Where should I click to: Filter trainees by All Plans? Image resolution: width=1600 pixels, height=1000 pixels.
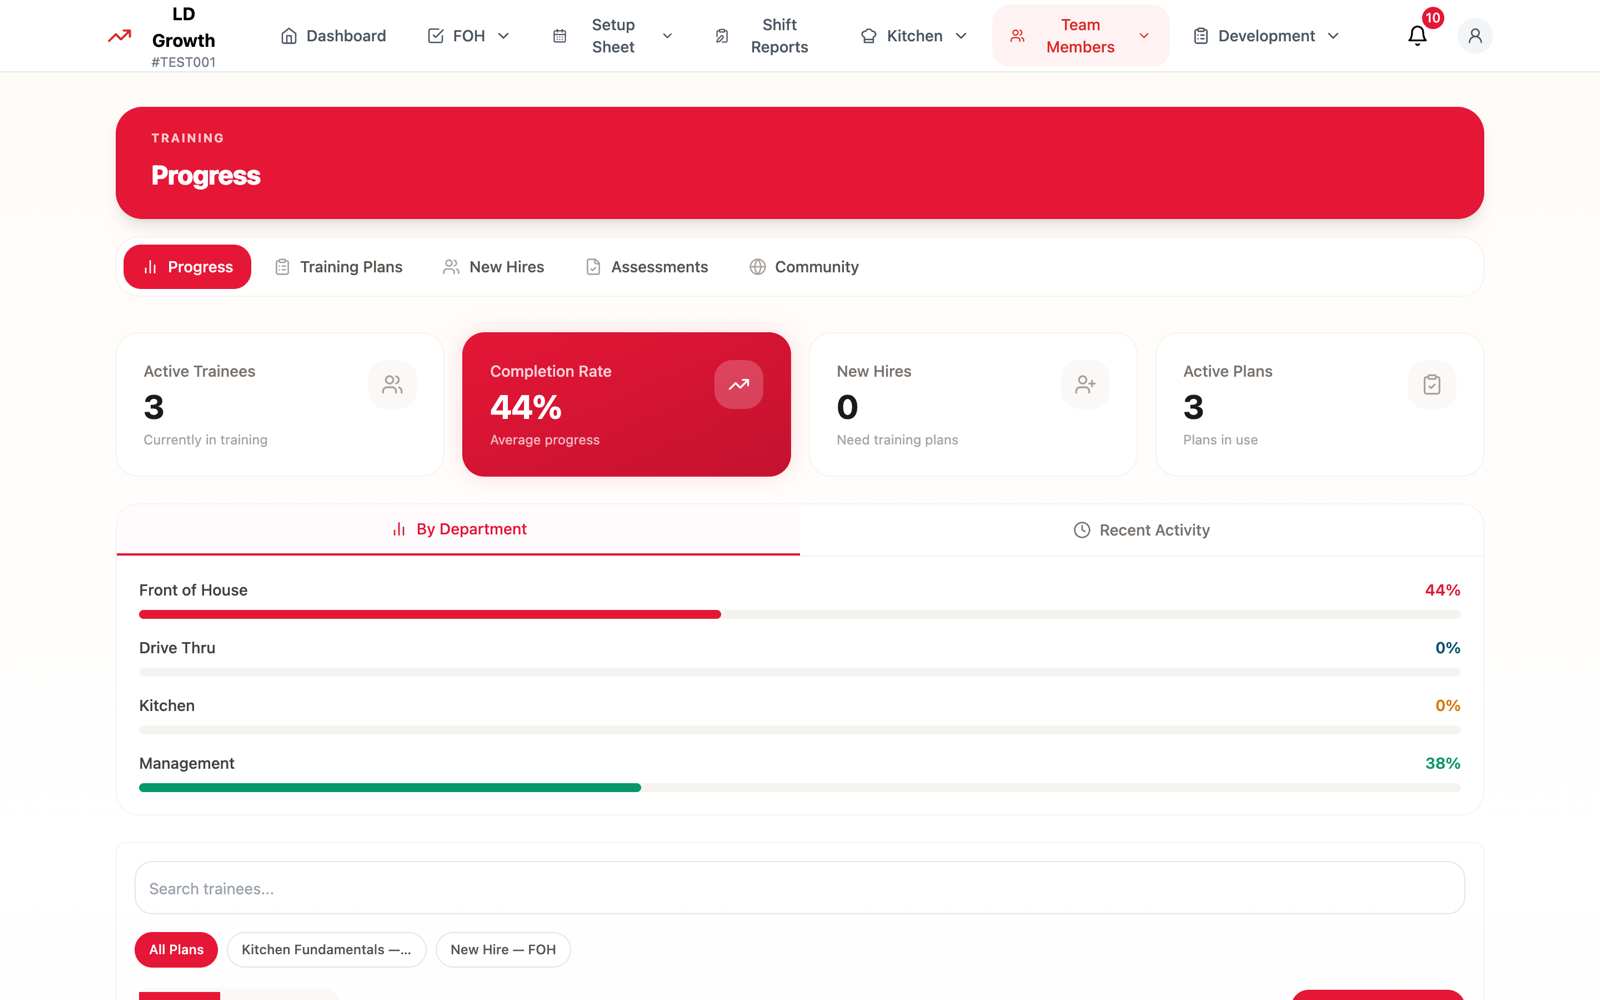[x=176, y=950]
